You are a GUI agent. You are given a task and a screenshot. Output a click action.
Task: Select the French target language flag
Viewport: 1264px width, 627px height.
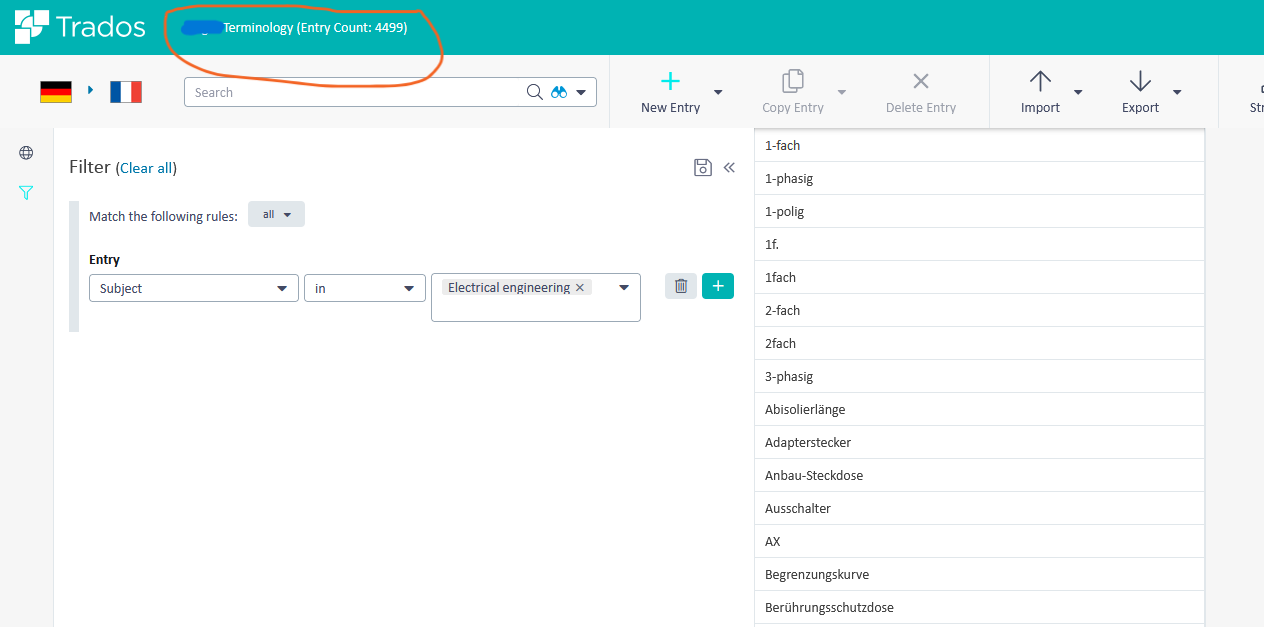(126, 92)
